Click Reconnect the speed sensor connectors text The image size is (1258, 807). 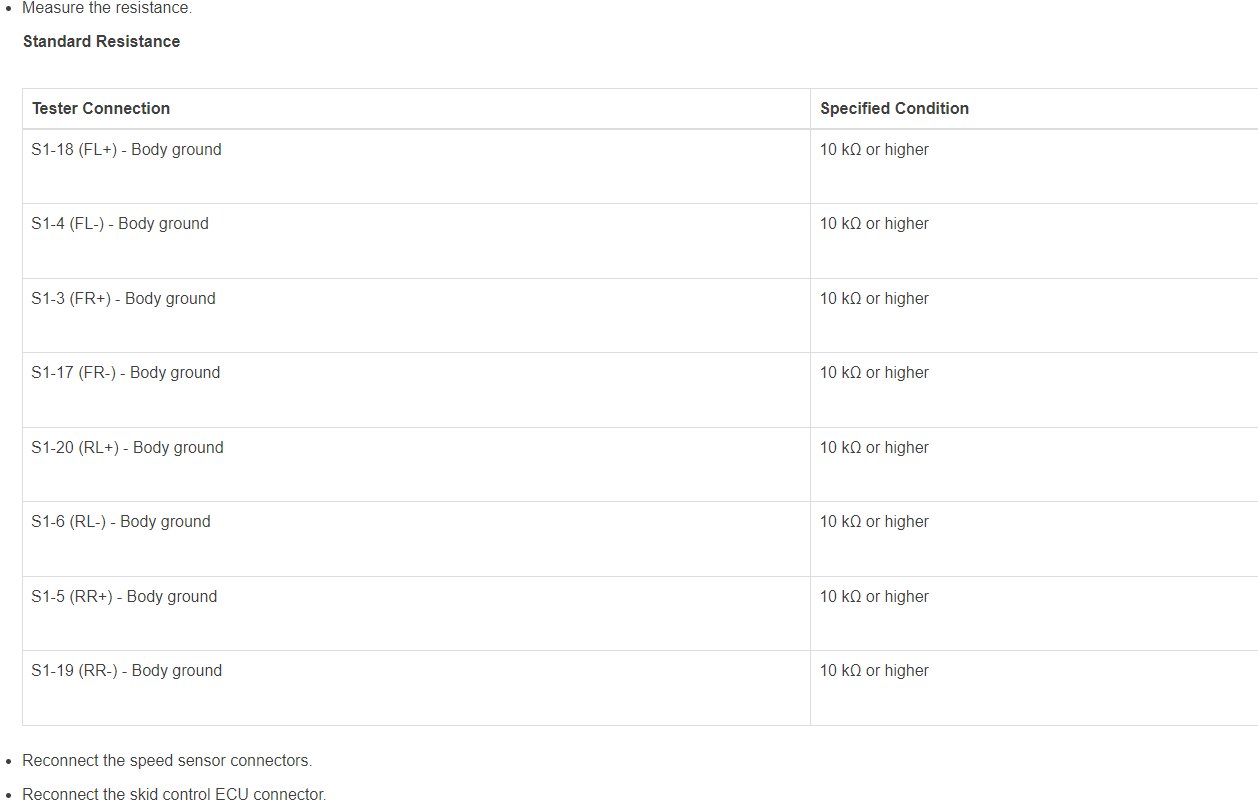(167, 760)
